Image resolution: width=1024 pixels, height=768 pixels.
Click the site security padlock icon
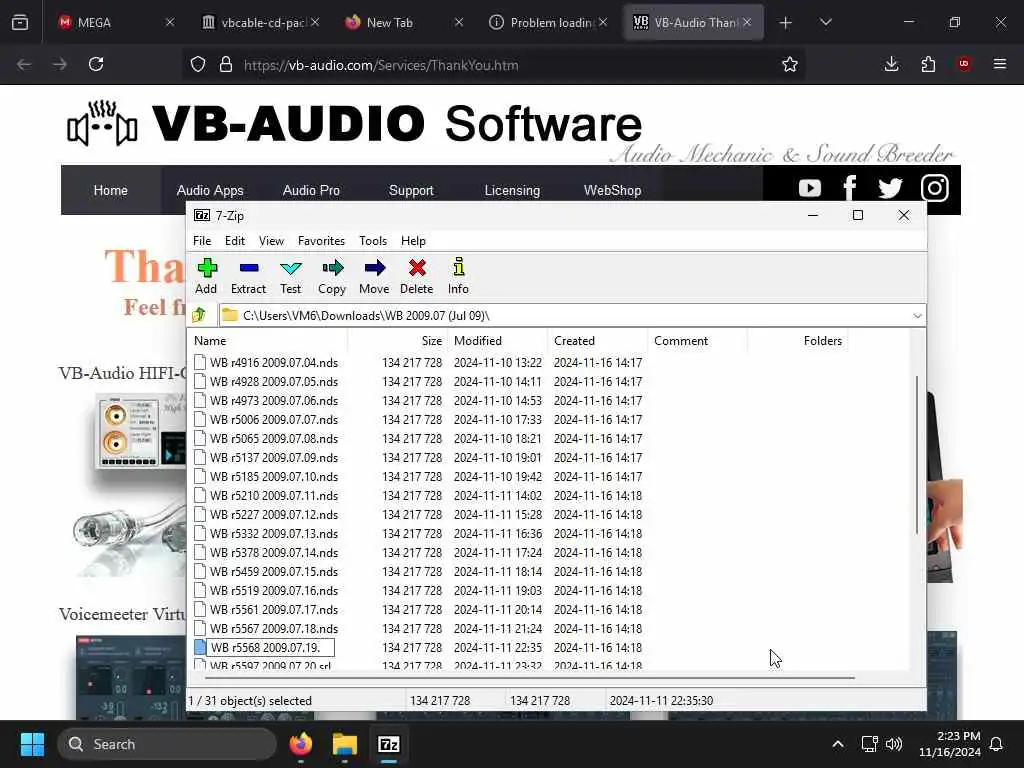point(226,65)
